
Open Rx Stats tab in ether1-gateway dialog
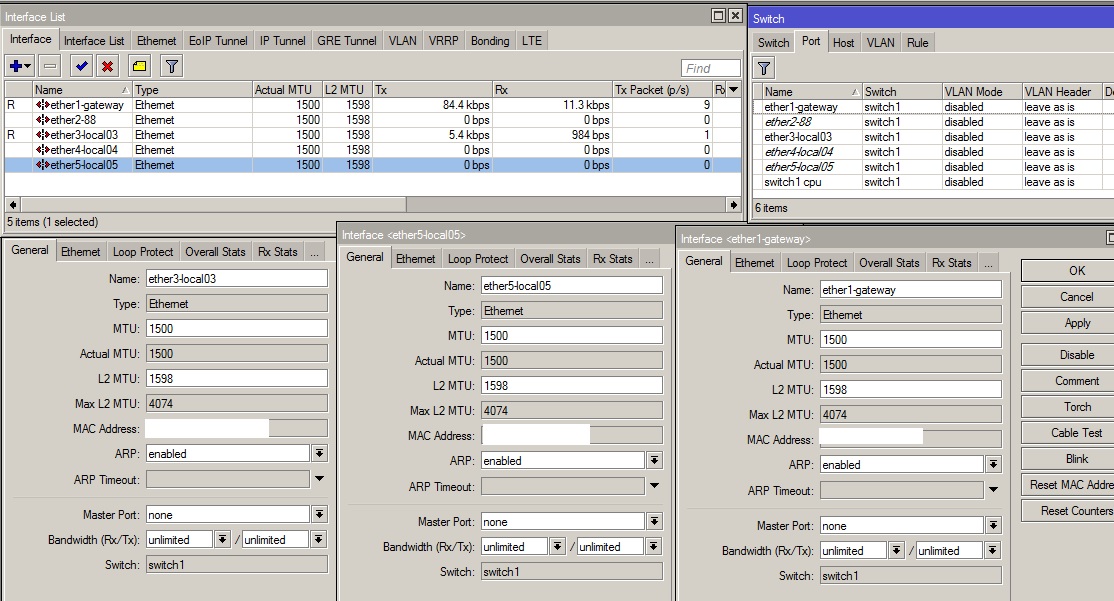point(951,263)
